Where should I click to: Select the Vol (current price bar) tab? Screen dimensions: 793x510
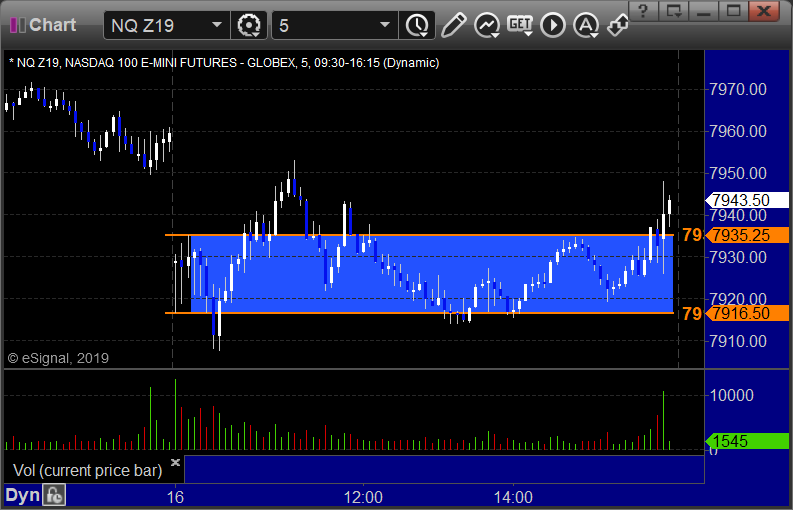[x=87, y=471]
